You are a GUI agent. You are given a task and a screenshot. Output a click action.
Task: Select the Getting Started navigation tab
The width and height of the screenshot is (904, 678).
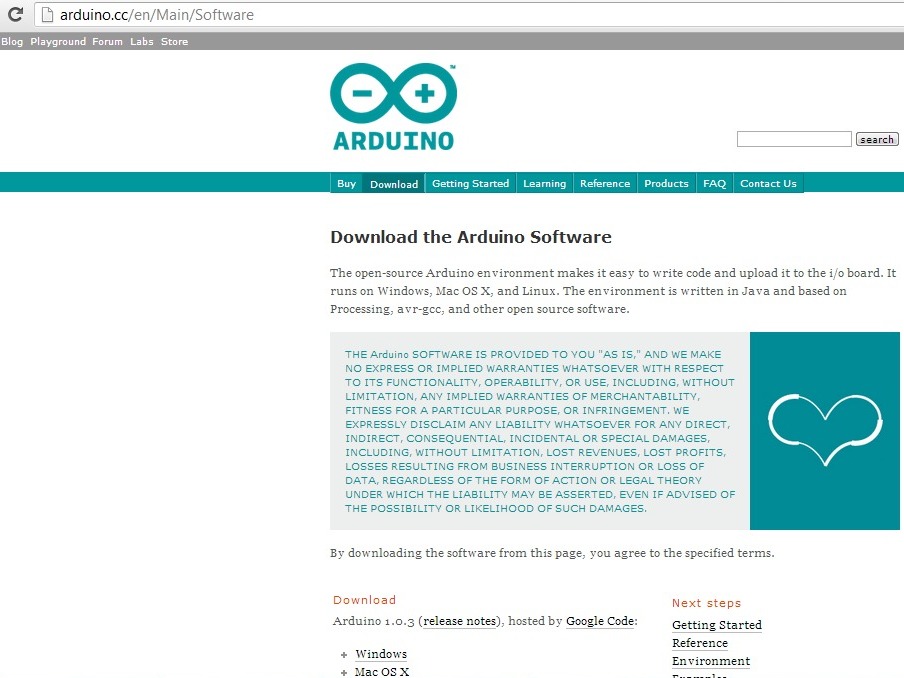(470, 183)
